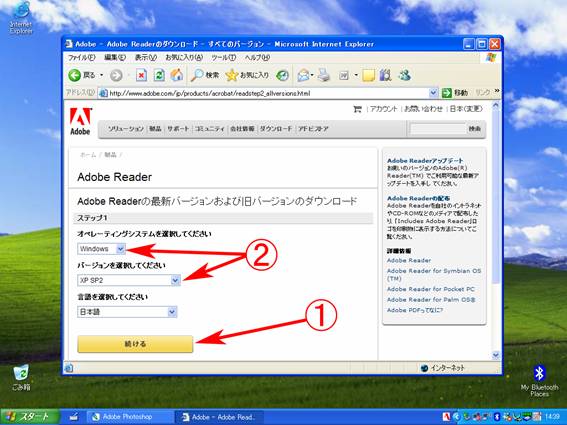
Task: Click the green Go arrow button
Action: pos(447,93)
